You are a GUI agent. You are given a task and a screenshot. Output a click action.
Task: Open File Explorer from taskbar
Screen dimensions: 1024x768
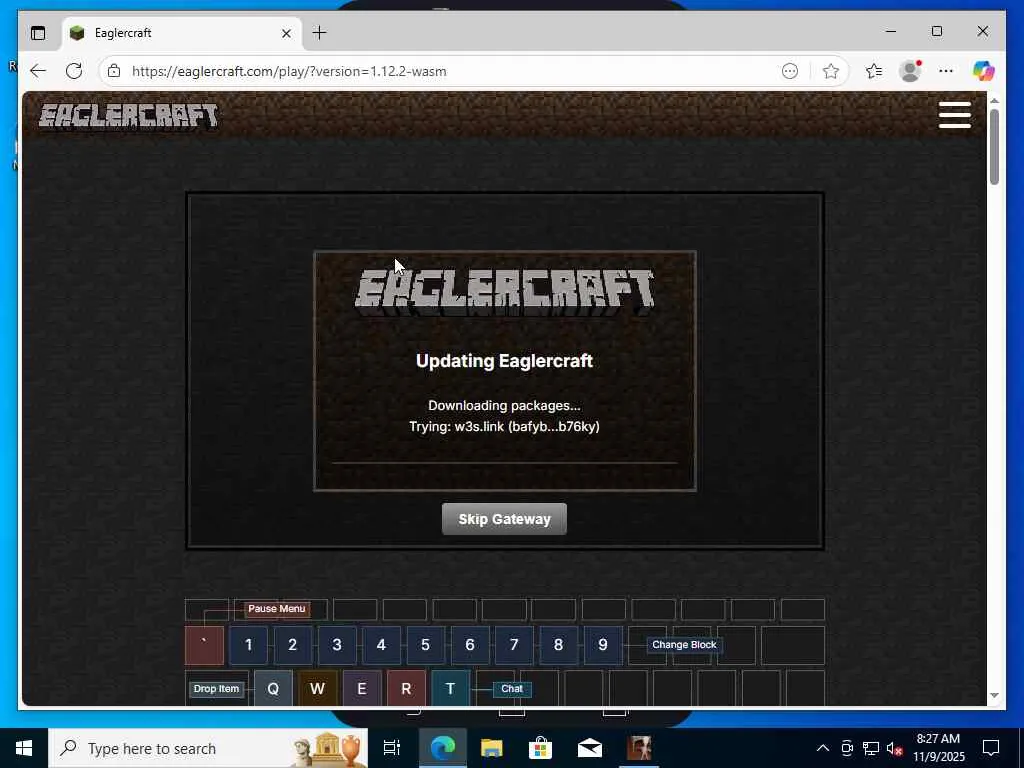tap(491, 748)
